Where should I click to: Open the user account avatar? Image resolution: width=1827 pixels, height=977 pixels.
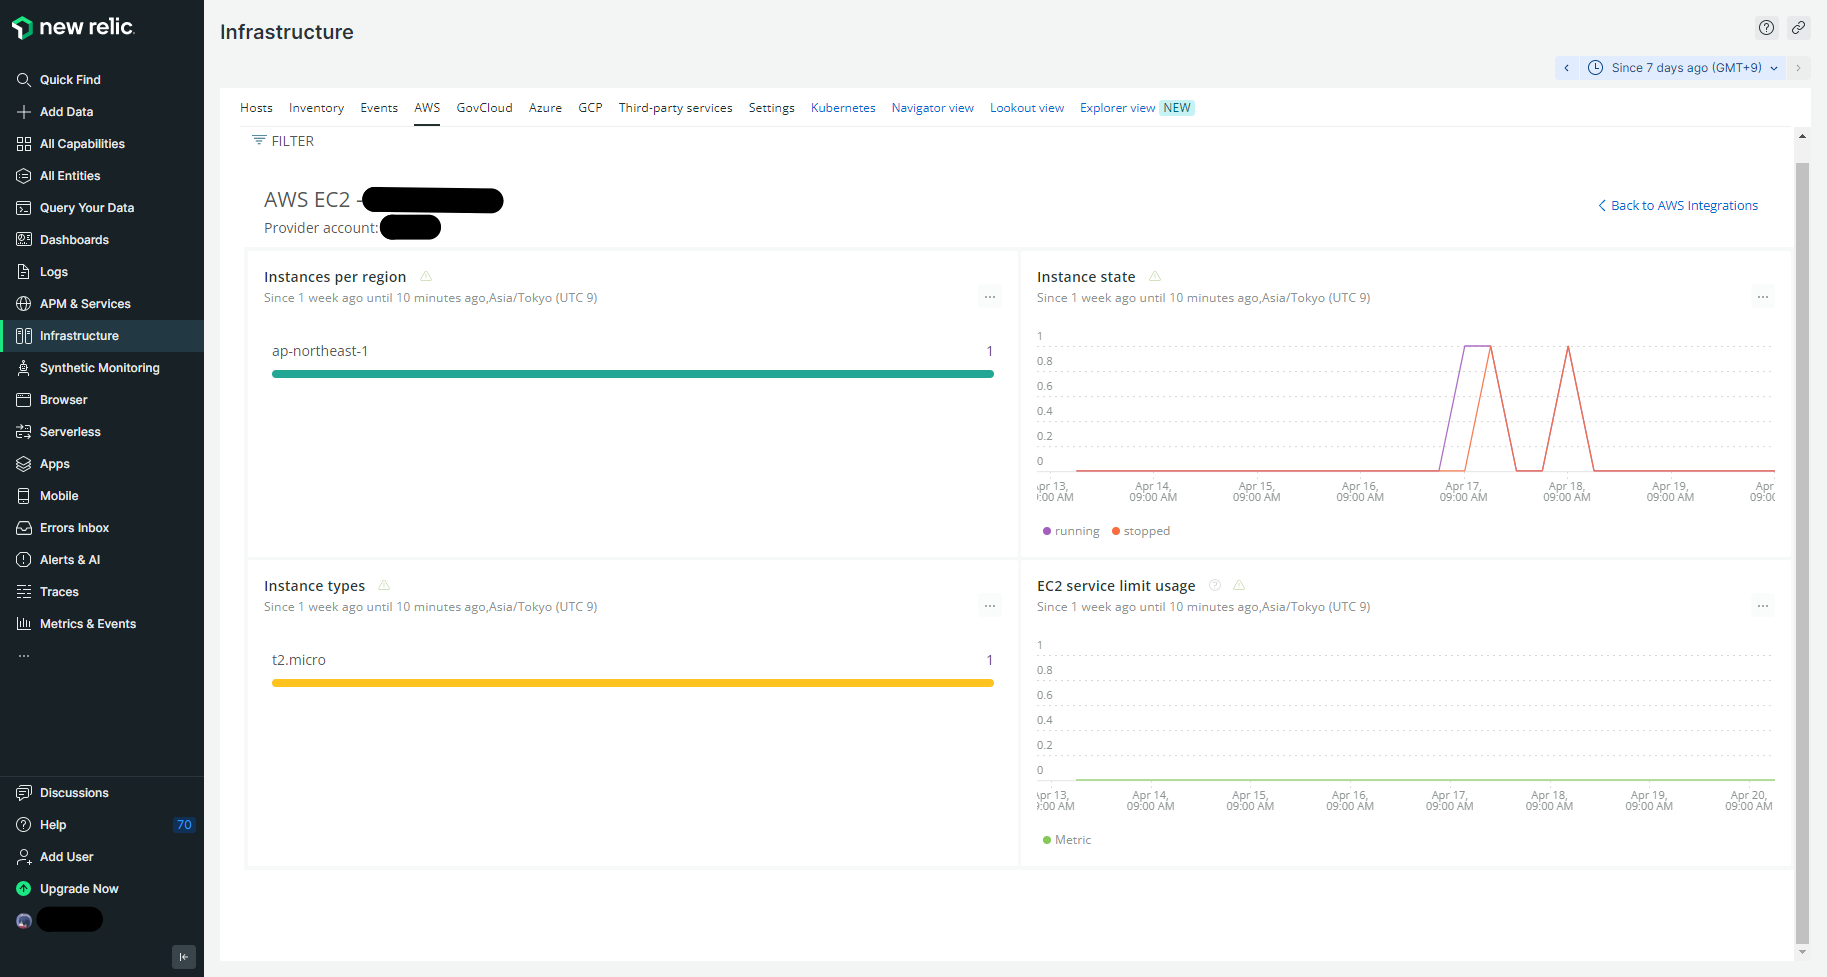click(24, 921)
